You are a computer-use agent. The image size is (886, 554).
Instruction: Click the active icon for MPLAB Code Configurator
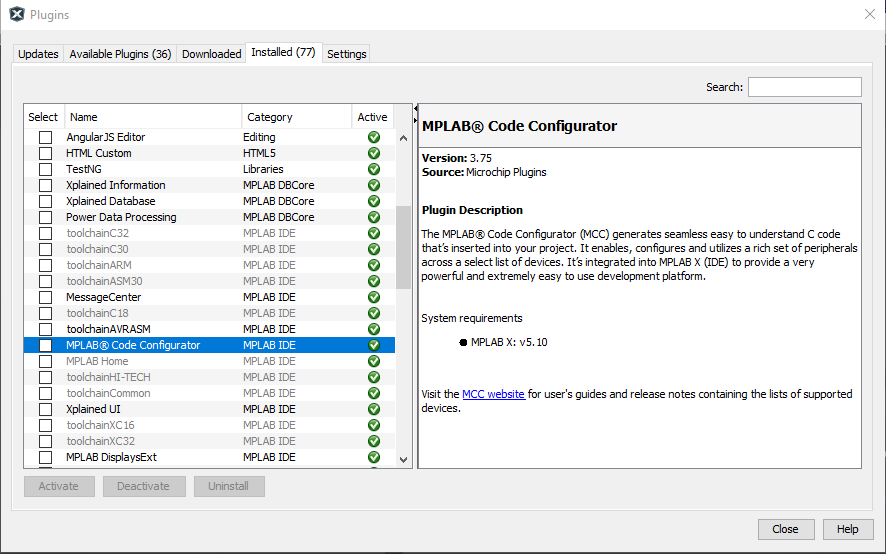pos(374,345)
